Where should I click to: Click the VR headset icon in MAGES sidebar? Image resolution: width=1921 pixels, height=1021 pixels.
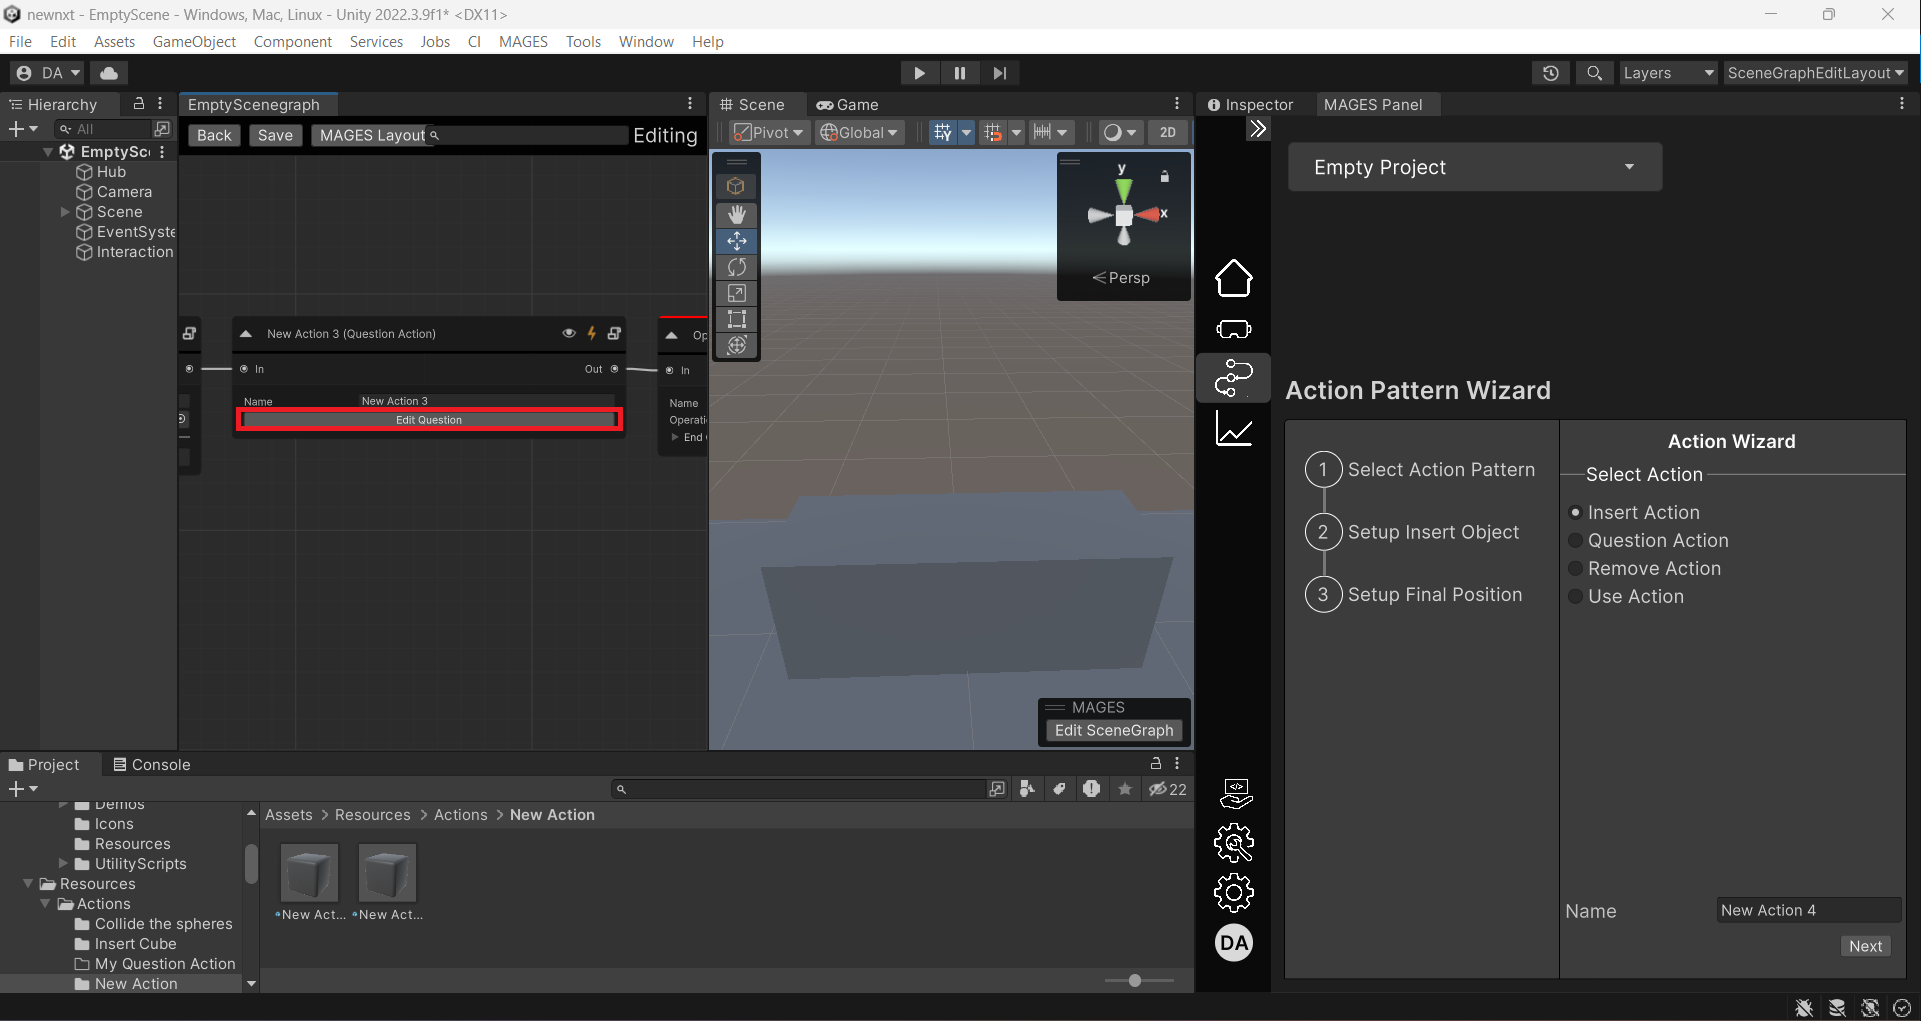(1233, 329)
